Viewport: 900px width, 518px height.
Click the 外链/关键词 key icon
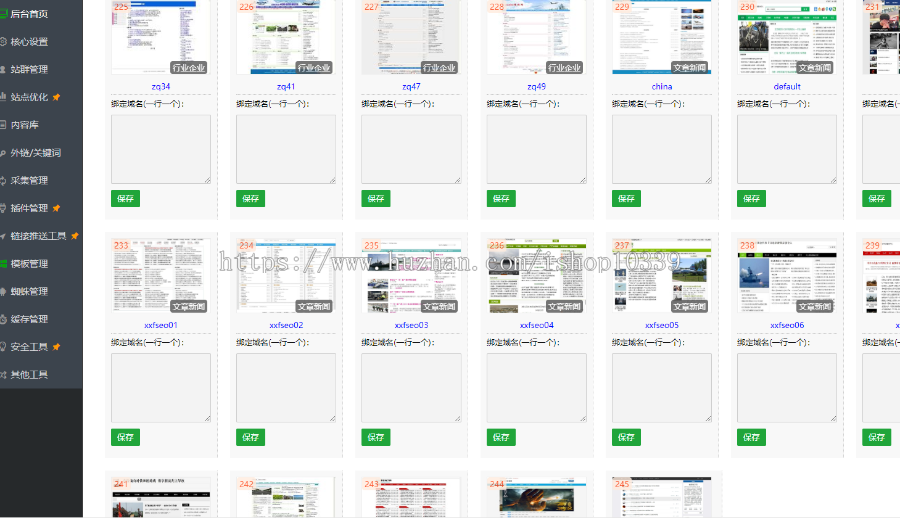(4, 153)
